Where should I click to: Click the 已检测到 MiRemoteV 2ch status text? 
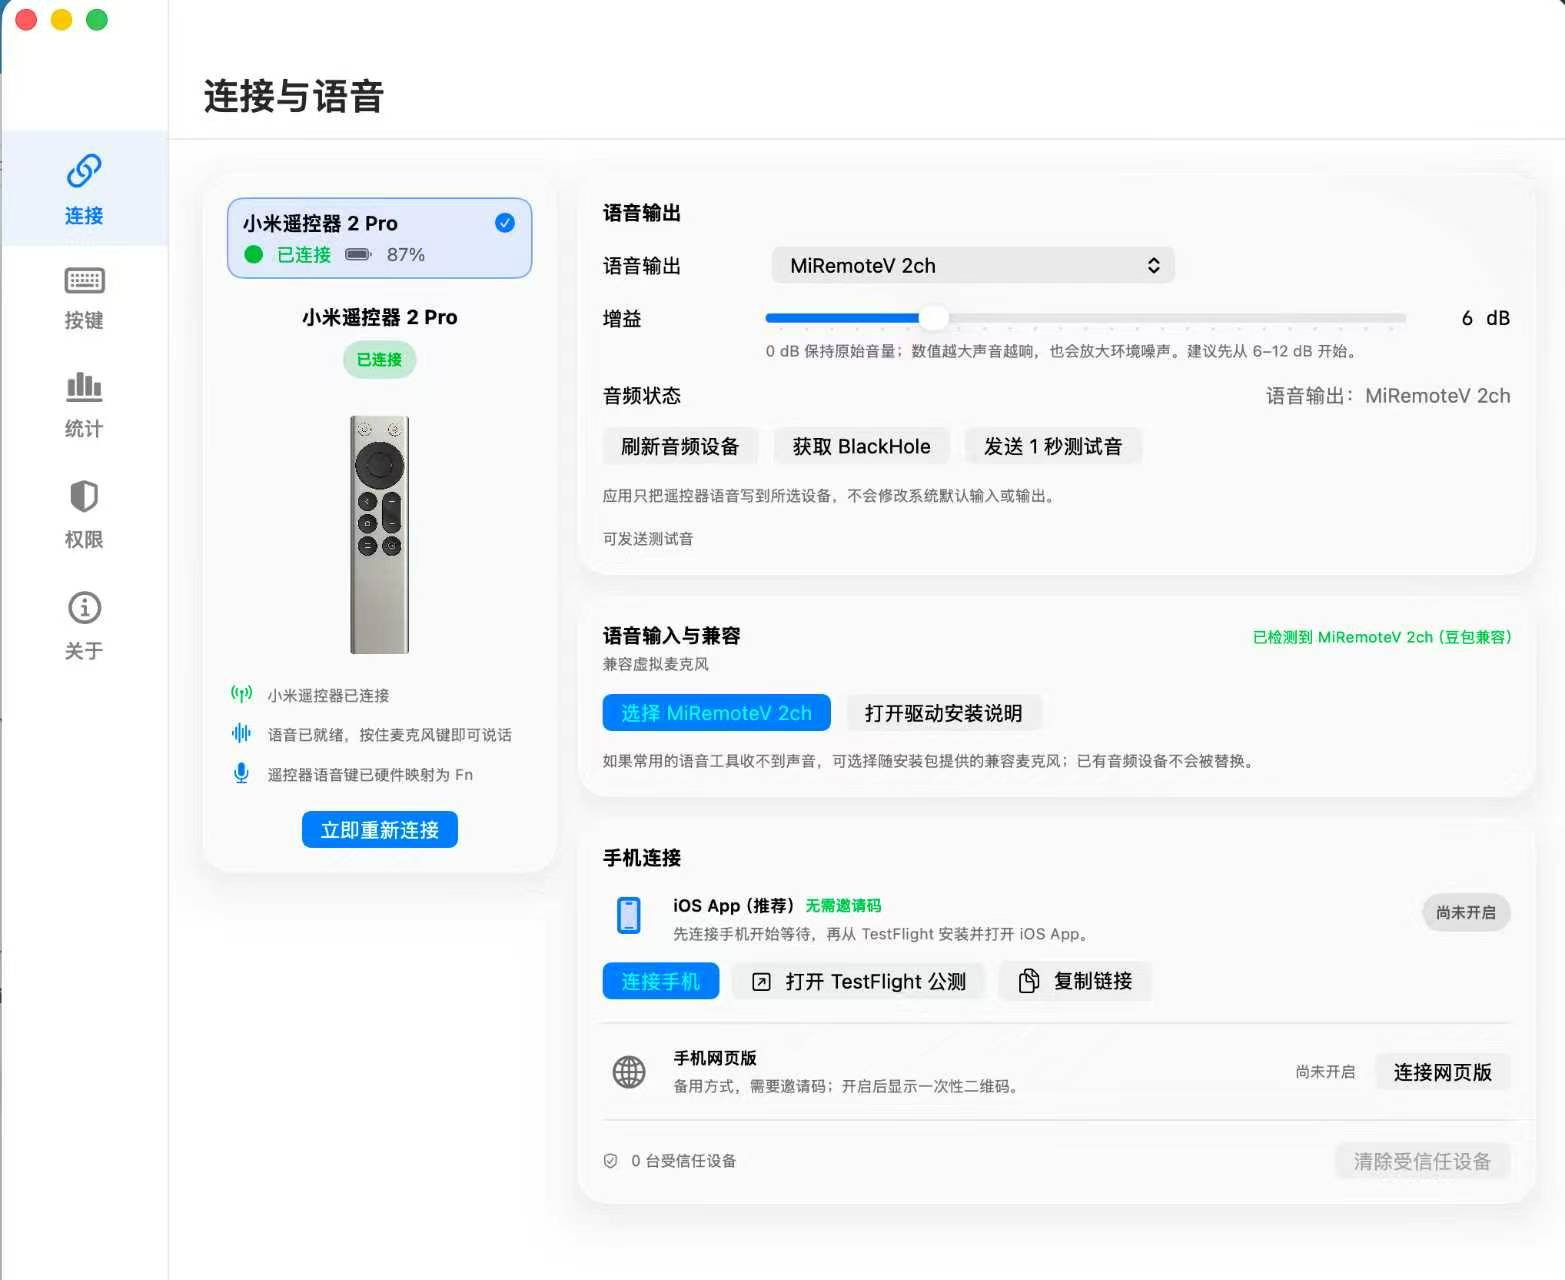[1382, 637]
